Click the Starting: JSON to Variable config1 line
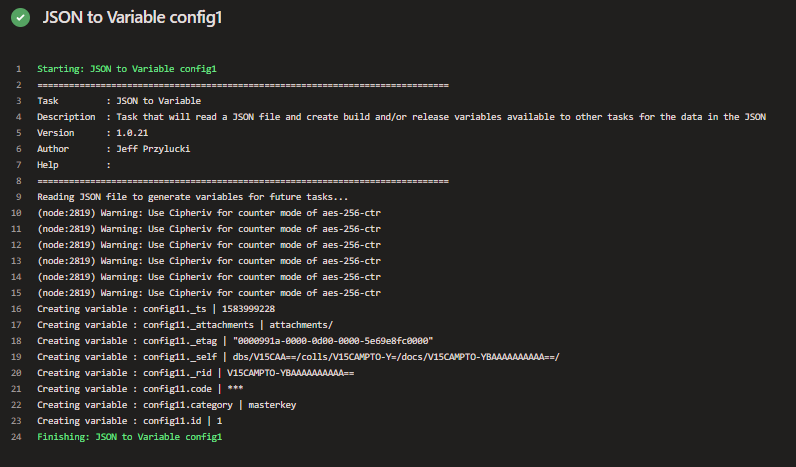Screen dimensions: 796x467 pos(127,69)
